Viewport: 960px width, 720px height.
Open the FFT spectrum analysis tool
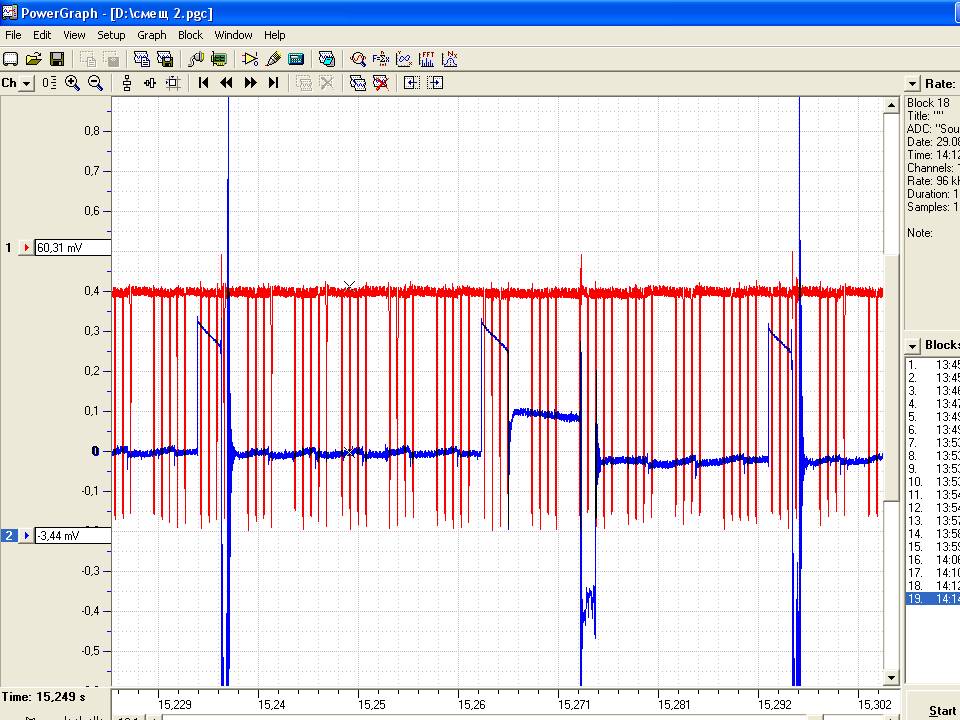point(427,59)
